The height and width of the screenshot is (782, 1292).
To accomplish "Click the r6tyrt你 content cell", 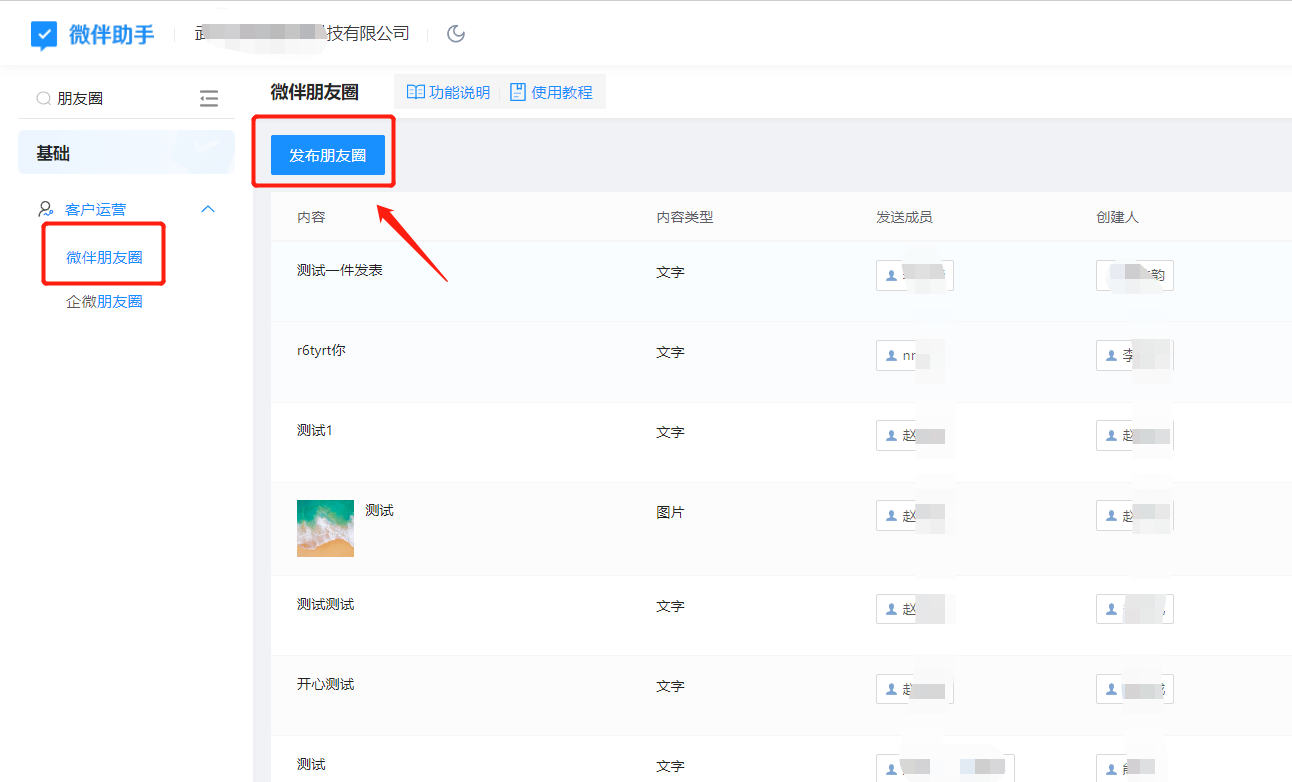I will 321,350.
